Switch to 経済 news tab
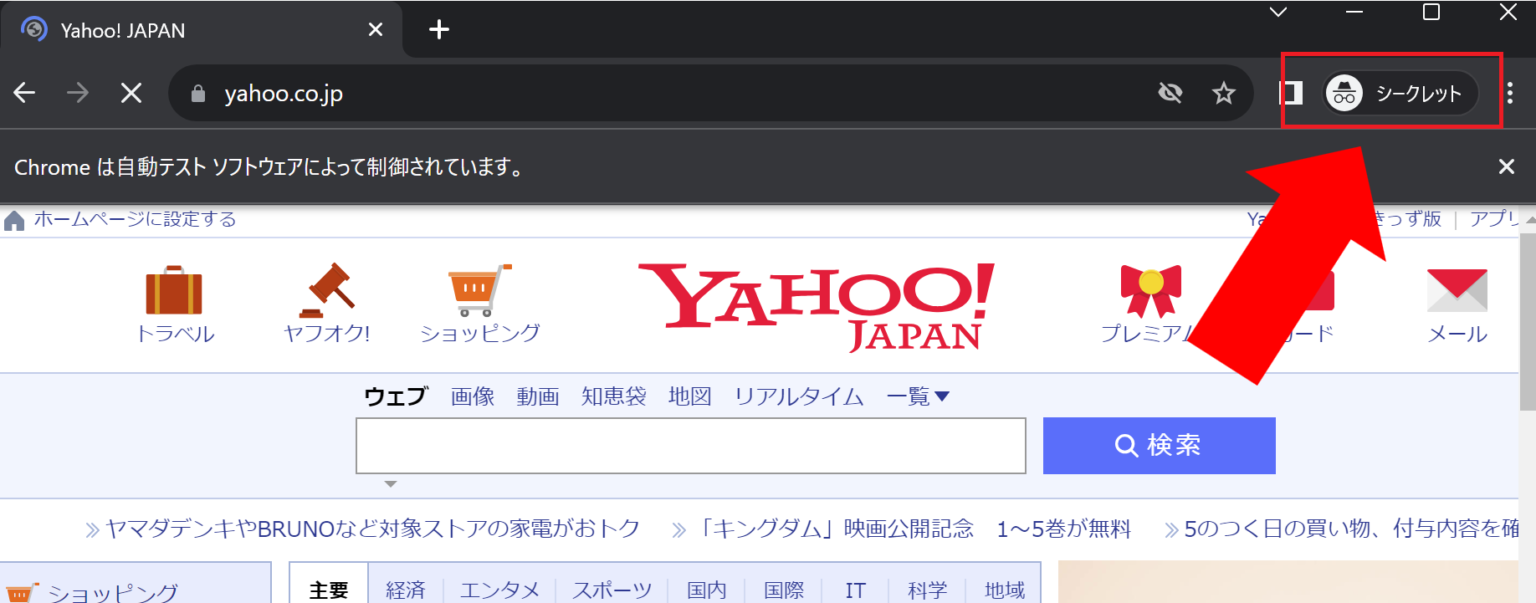1536x603 pixels. point(406,590)
